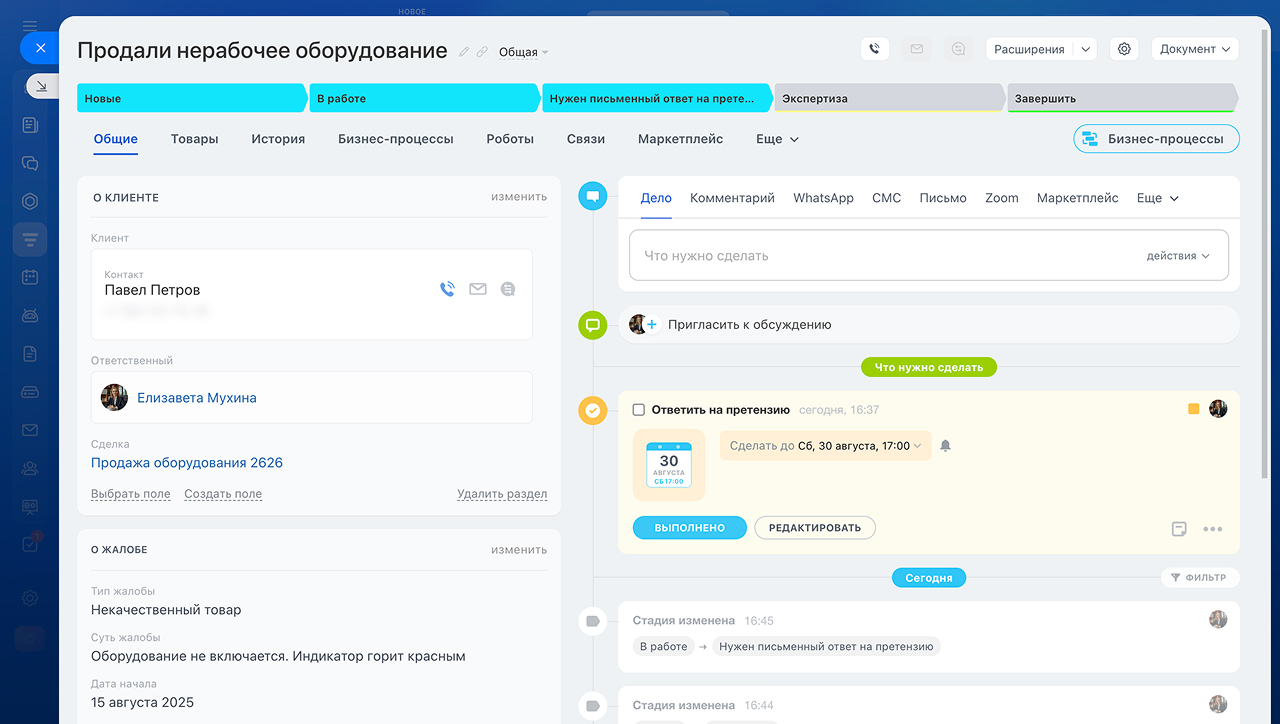Image resolution: width=1280 pixels, height=724 pixels.
Task: Select the 'В работе' stage
Action: 424,98
